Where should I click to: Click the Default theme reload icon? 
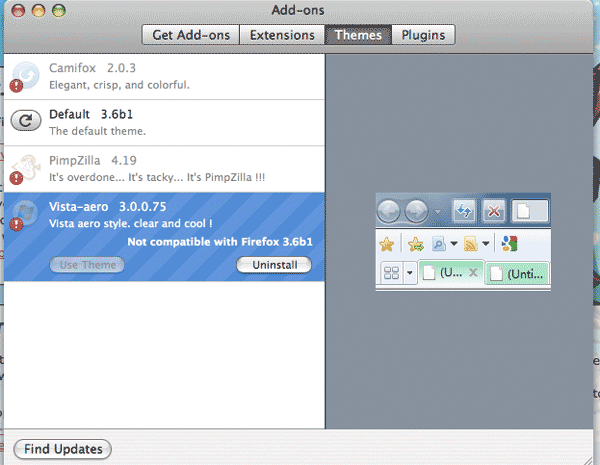click(x=26, y=121)
